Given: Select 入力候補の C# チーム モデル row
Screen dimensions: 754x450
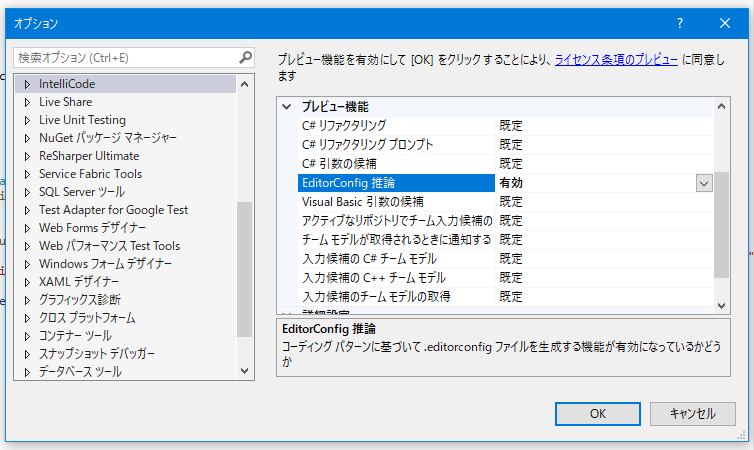Looking at the screenshot, I should [x=505, y=259].
